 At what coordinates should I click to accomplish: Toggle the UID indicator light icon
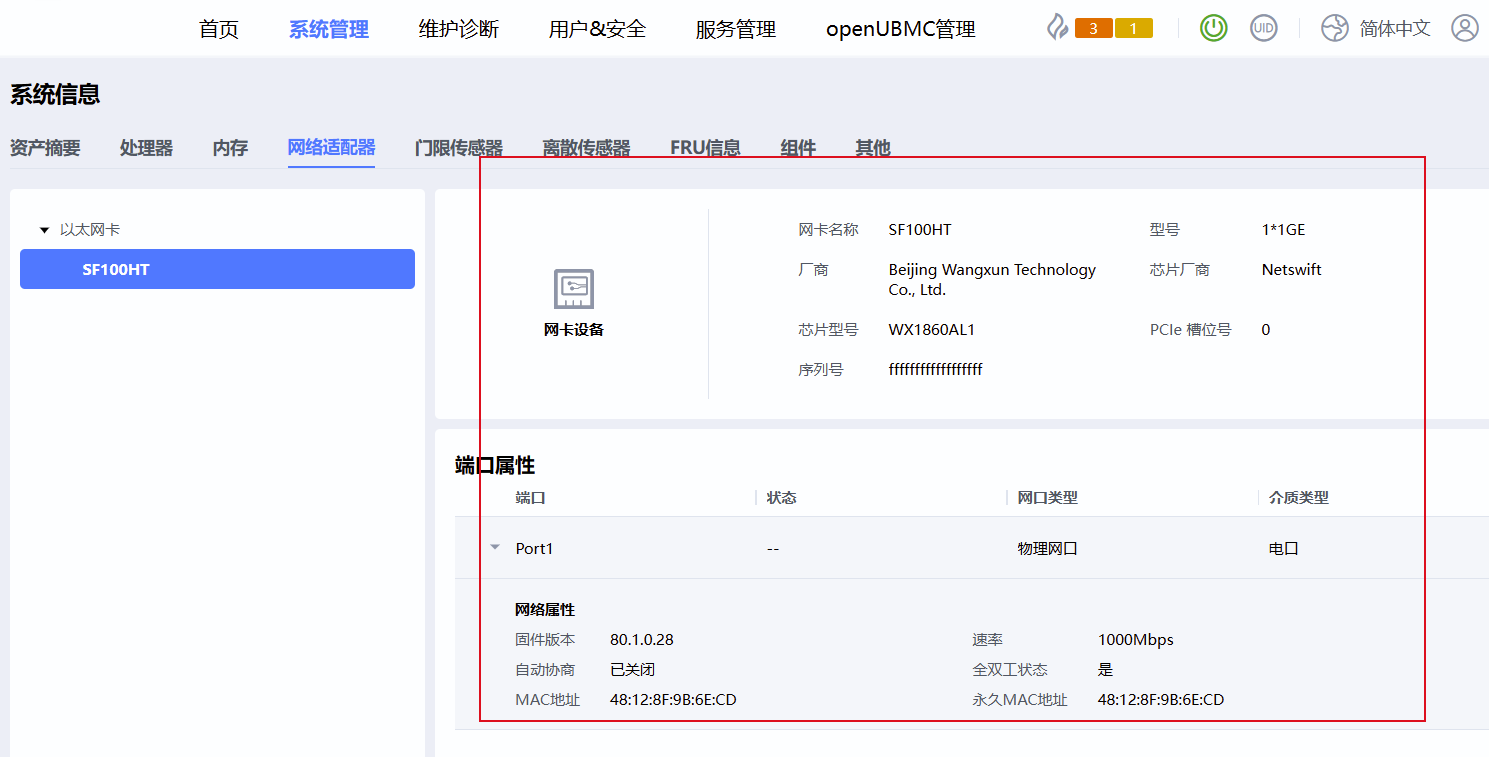coord(1264,28)
